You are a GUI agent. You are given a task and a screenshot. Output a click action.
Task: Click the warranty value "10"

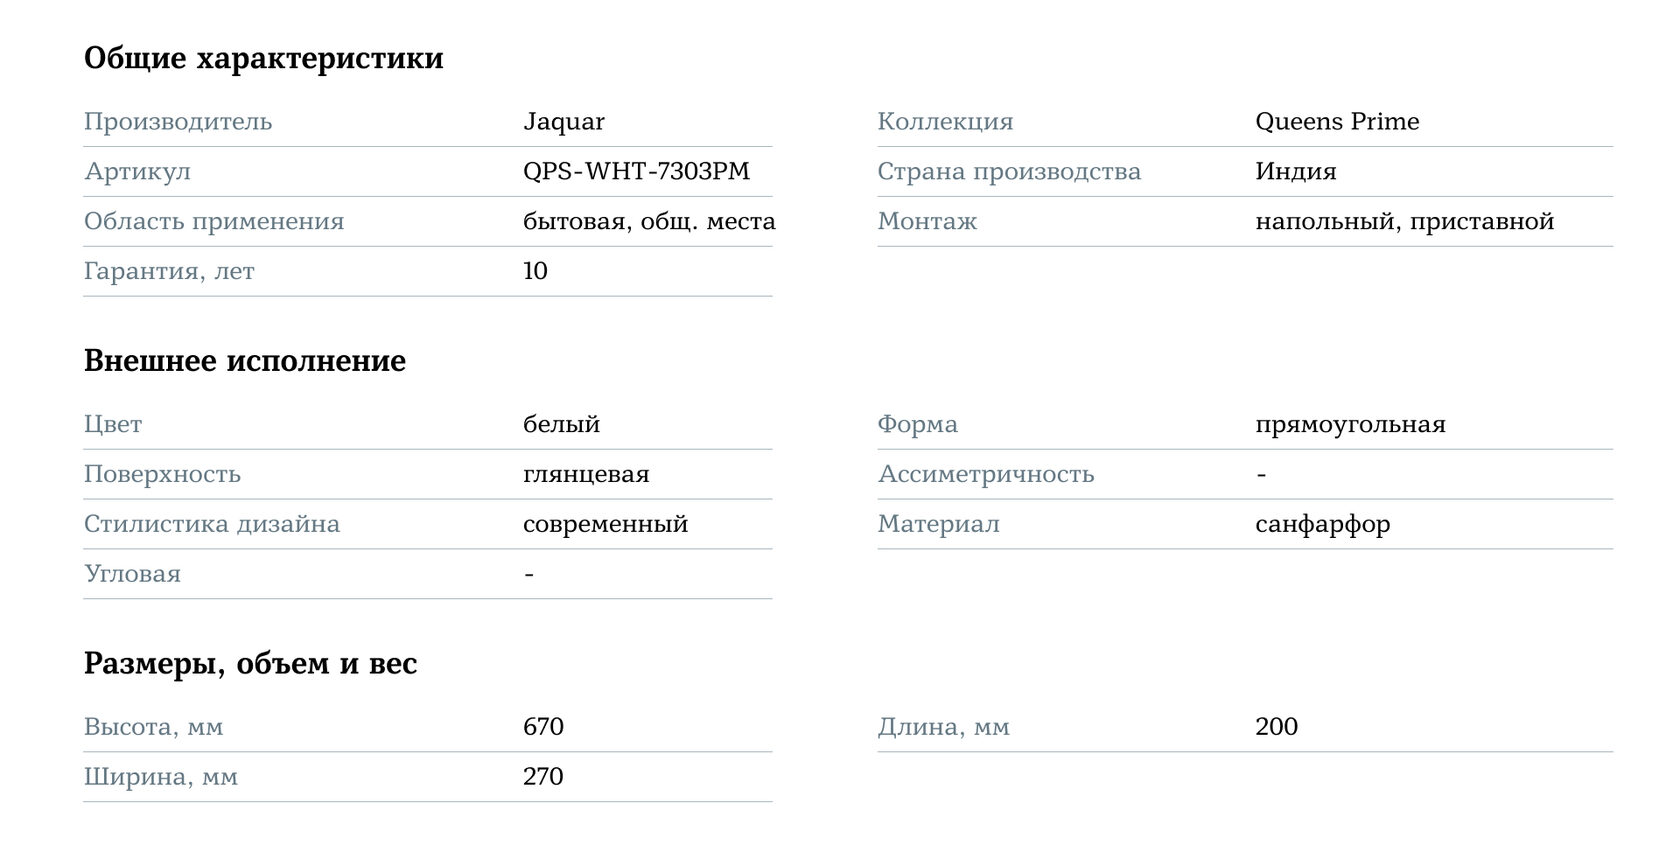pyautogui.click(x=535, y=272)
